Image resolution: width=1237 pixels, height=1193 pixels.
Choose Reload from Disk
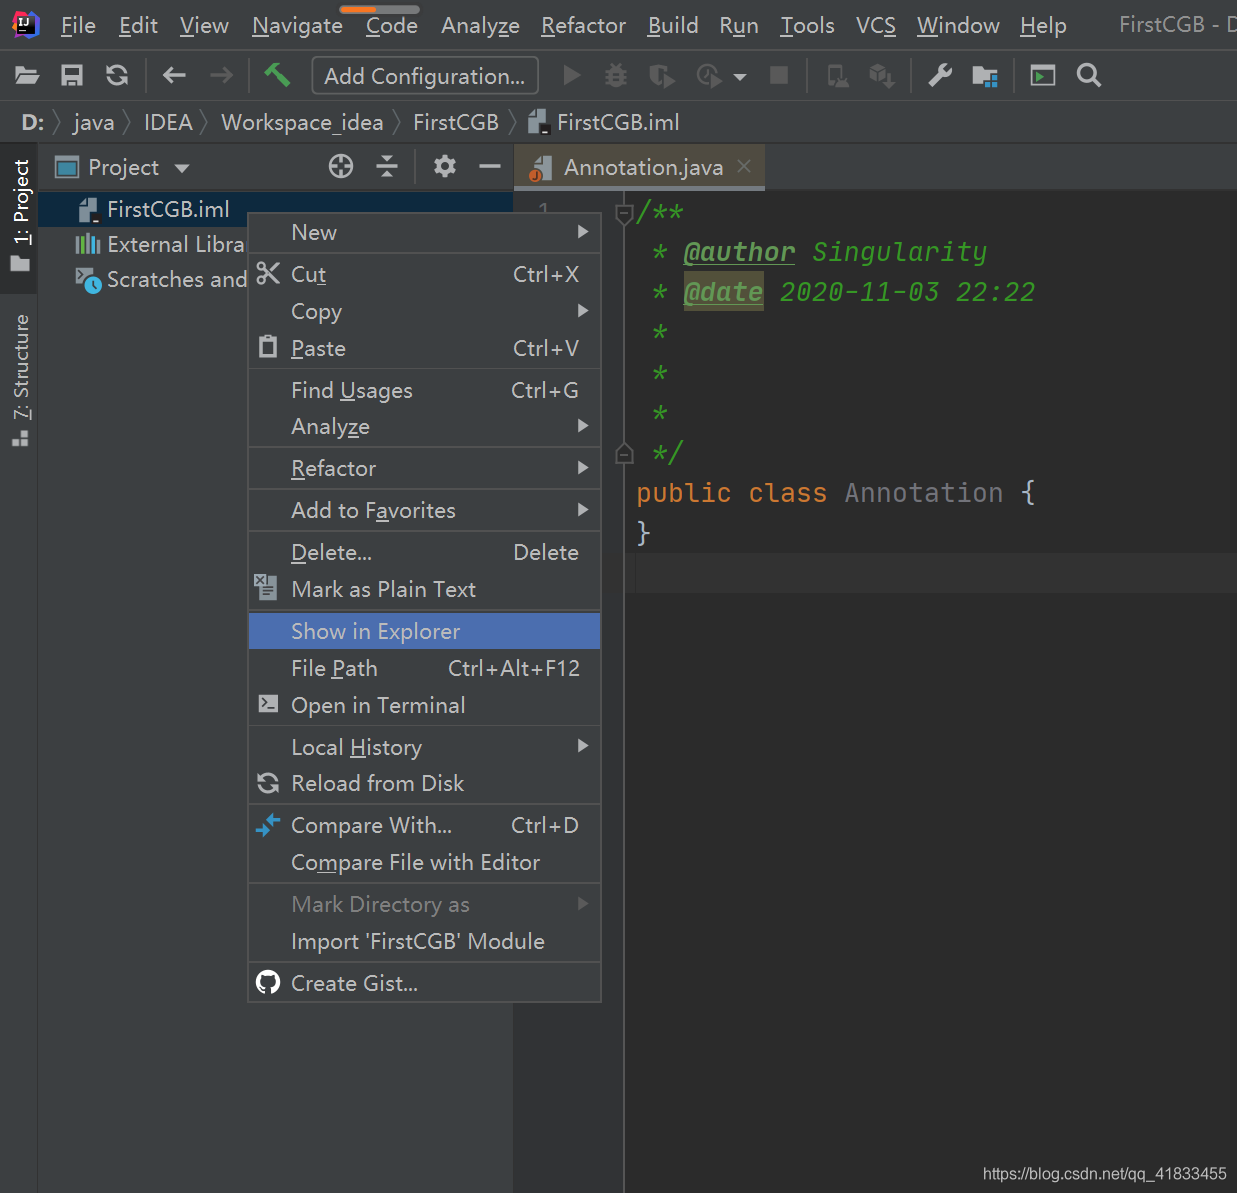(424, 783)
